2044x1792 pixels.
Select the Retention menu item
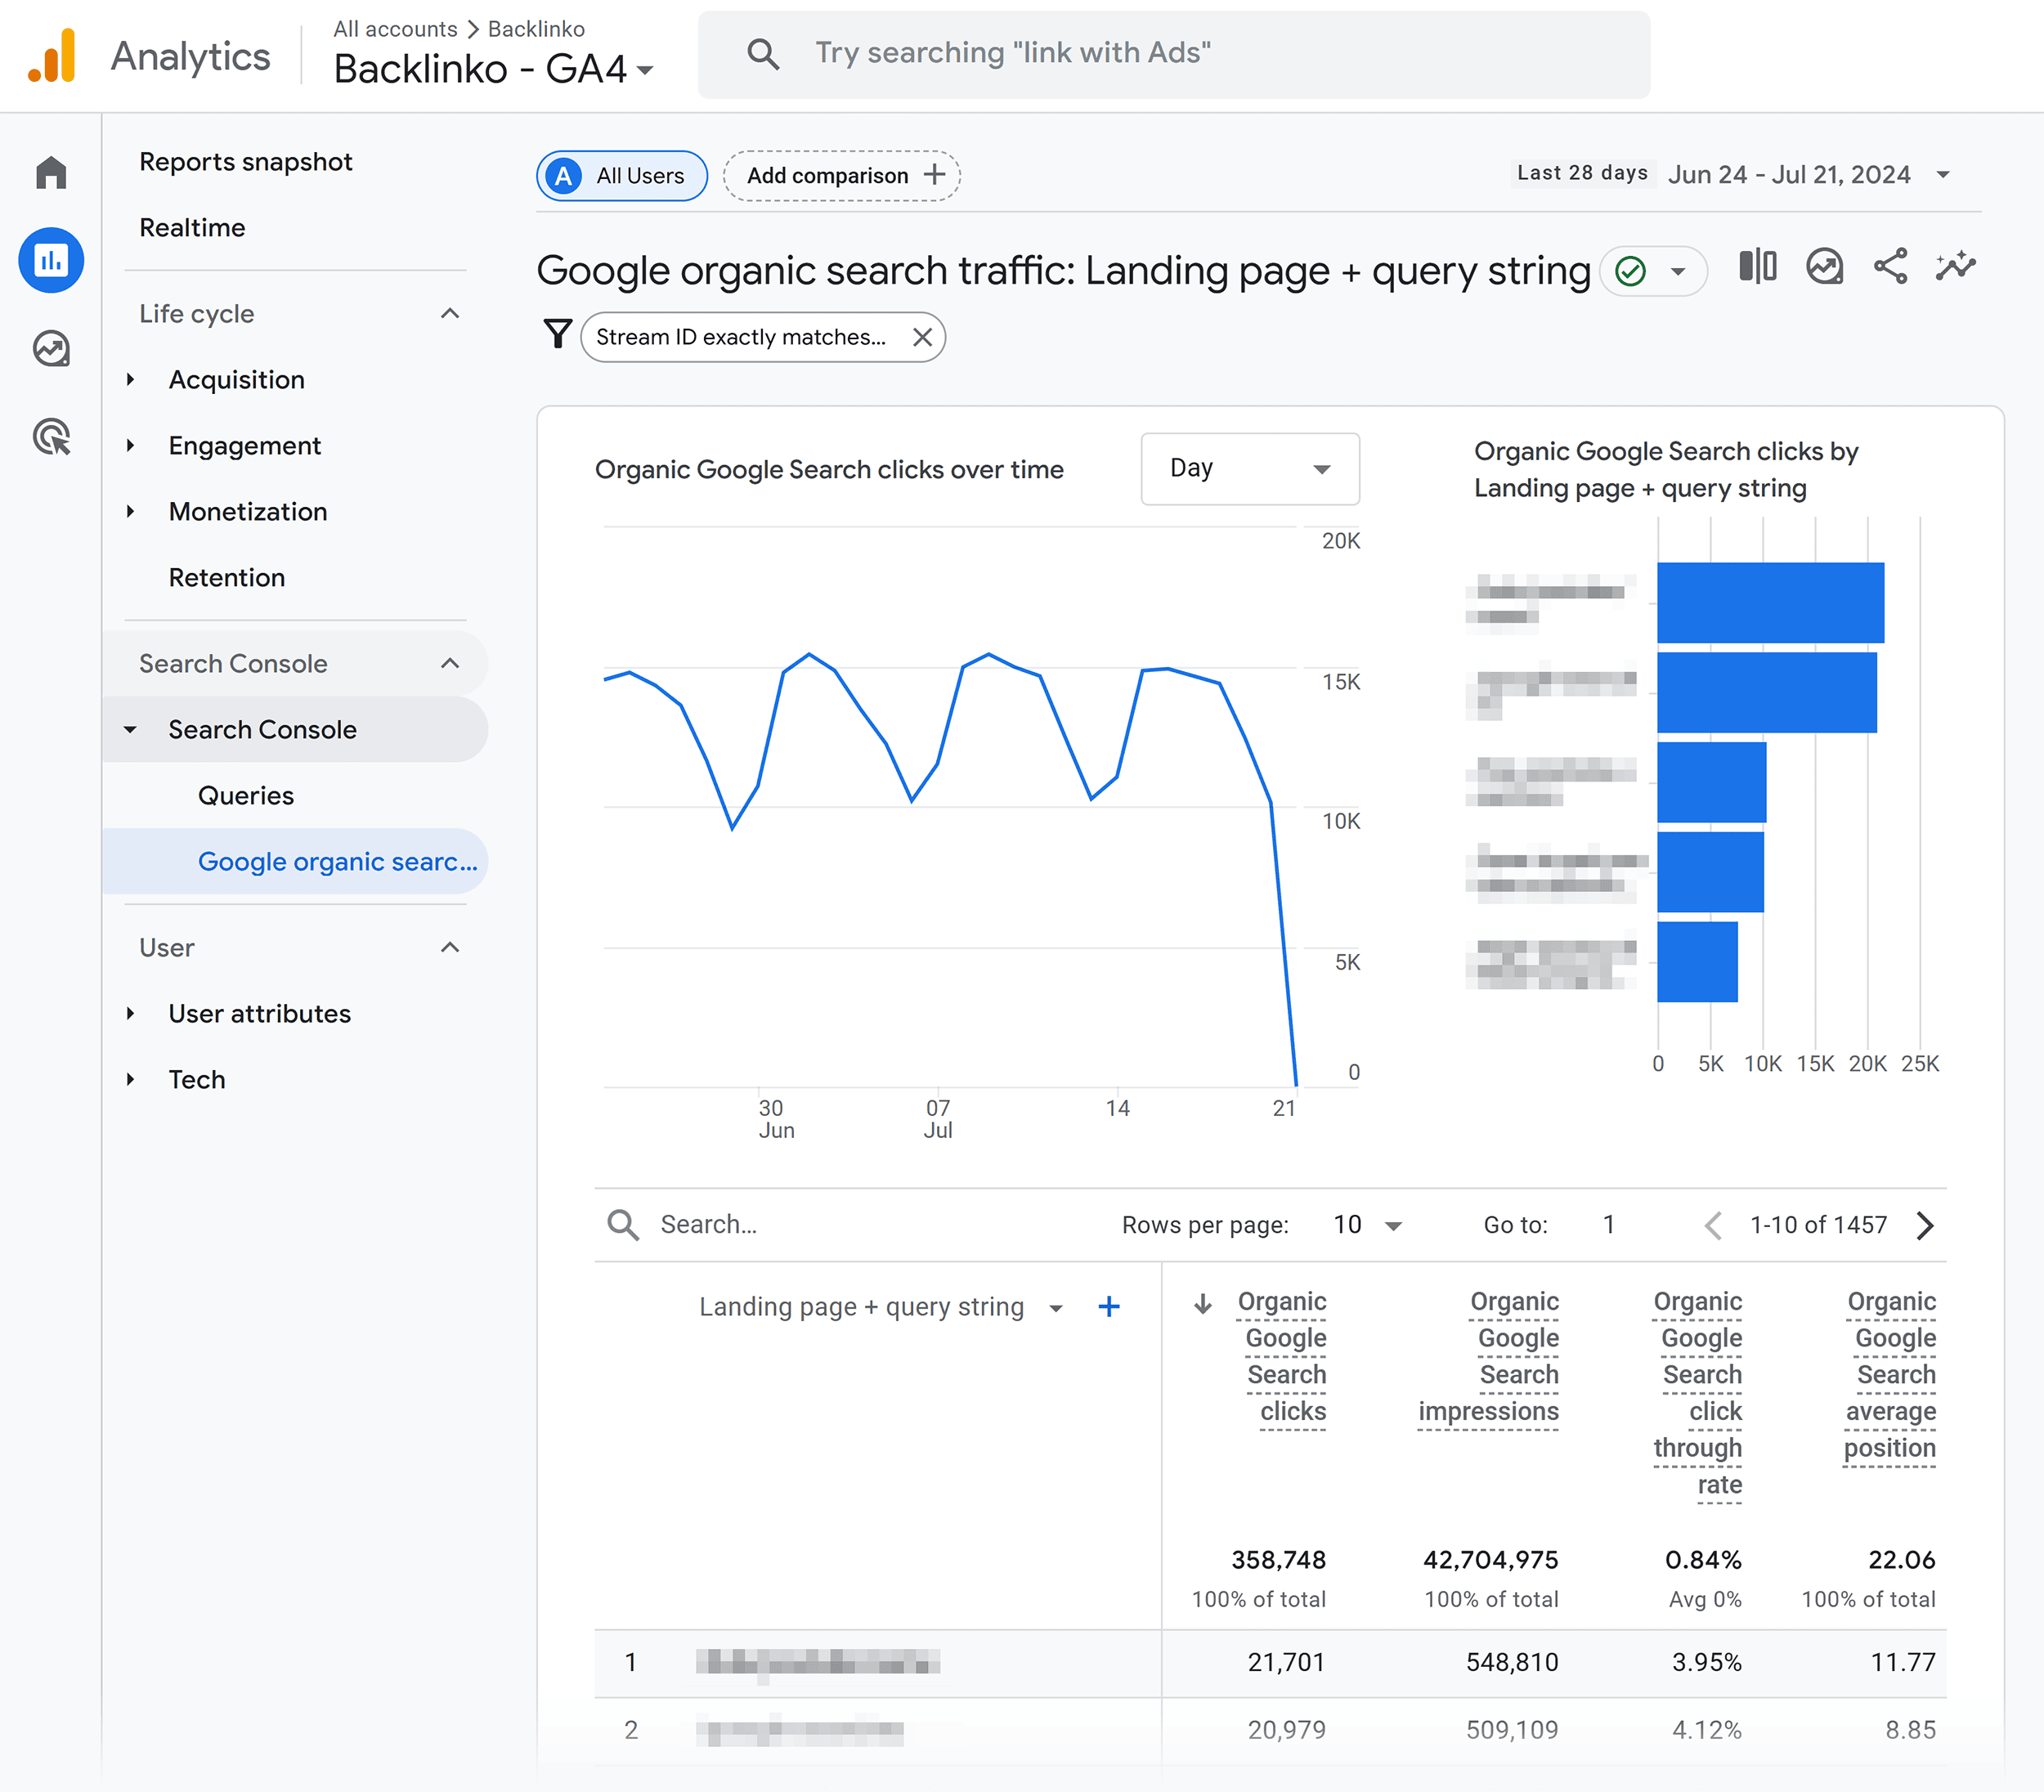click(224, 577)
